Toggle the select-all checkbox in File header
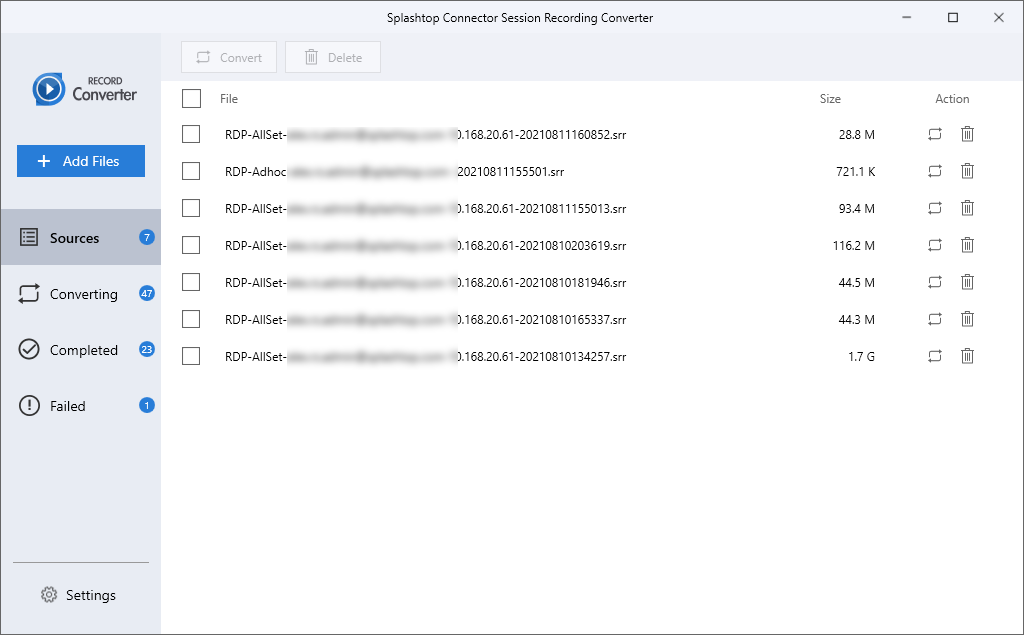The width and height of the screenshot is (1024, 635). pos(191,99)
